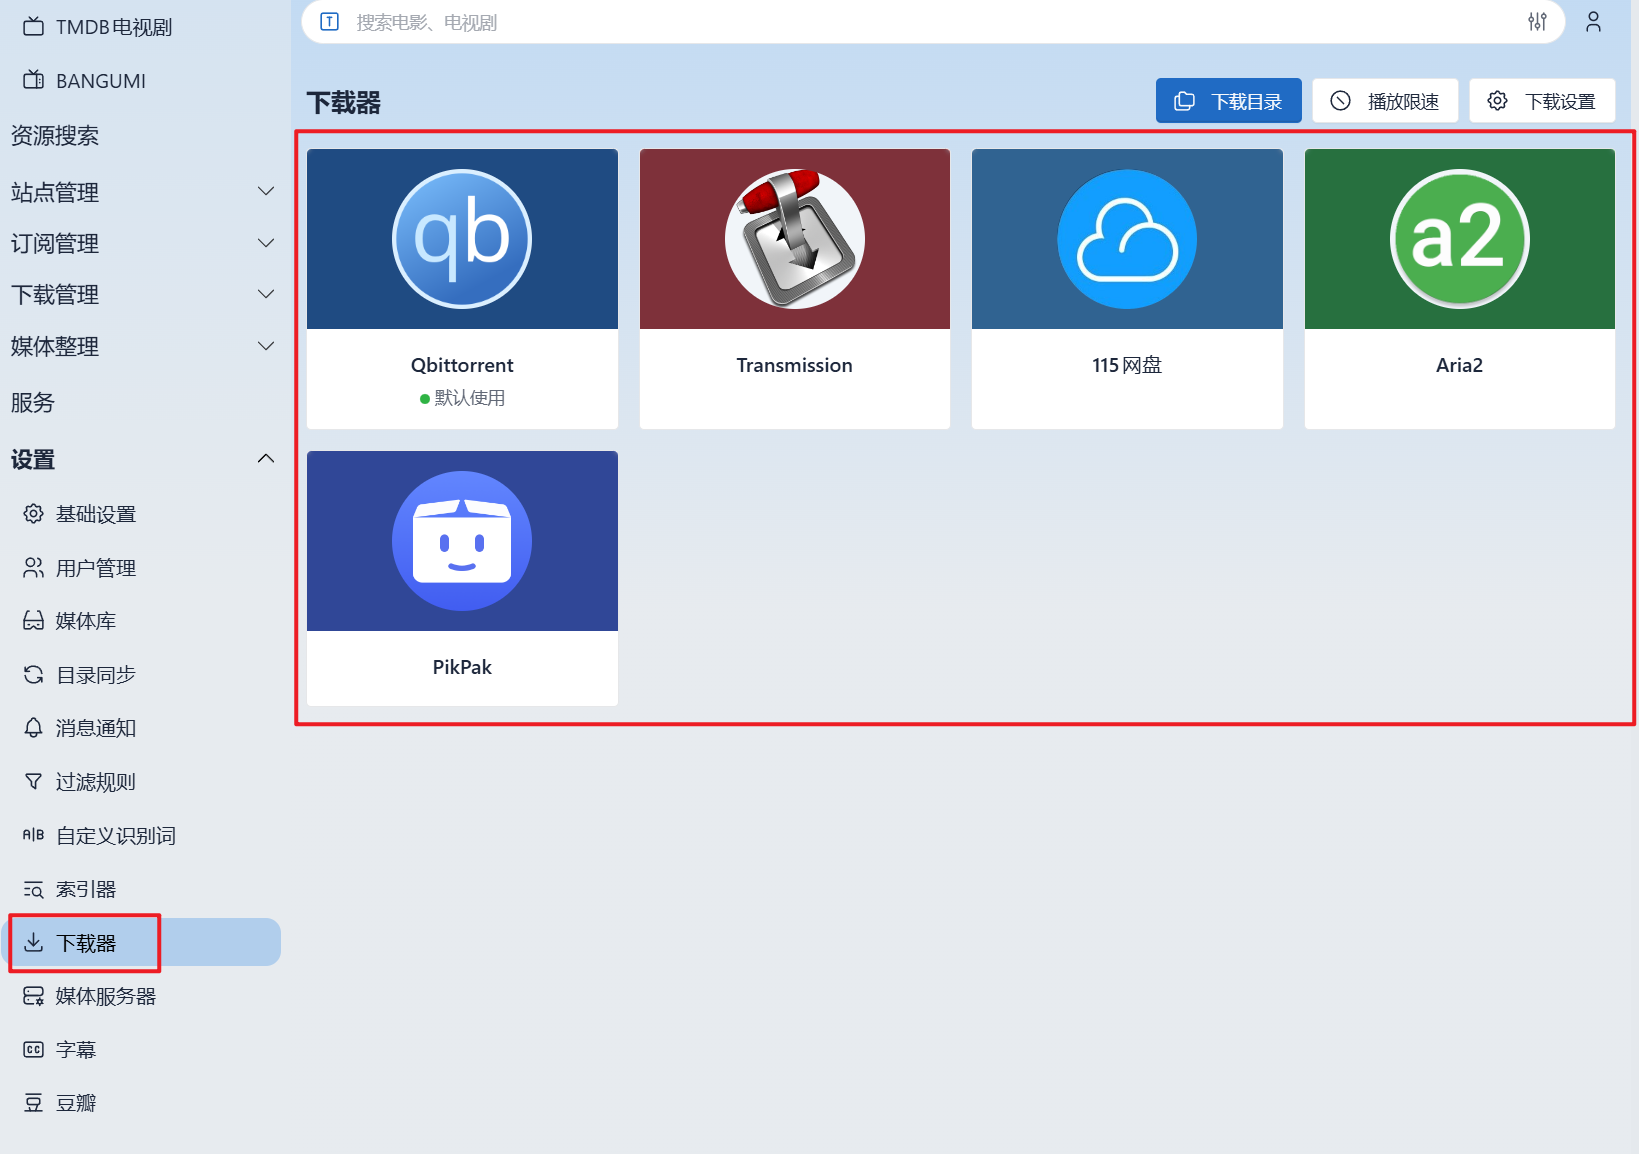Open the PikPak downloader icon

tap(462, 541)
